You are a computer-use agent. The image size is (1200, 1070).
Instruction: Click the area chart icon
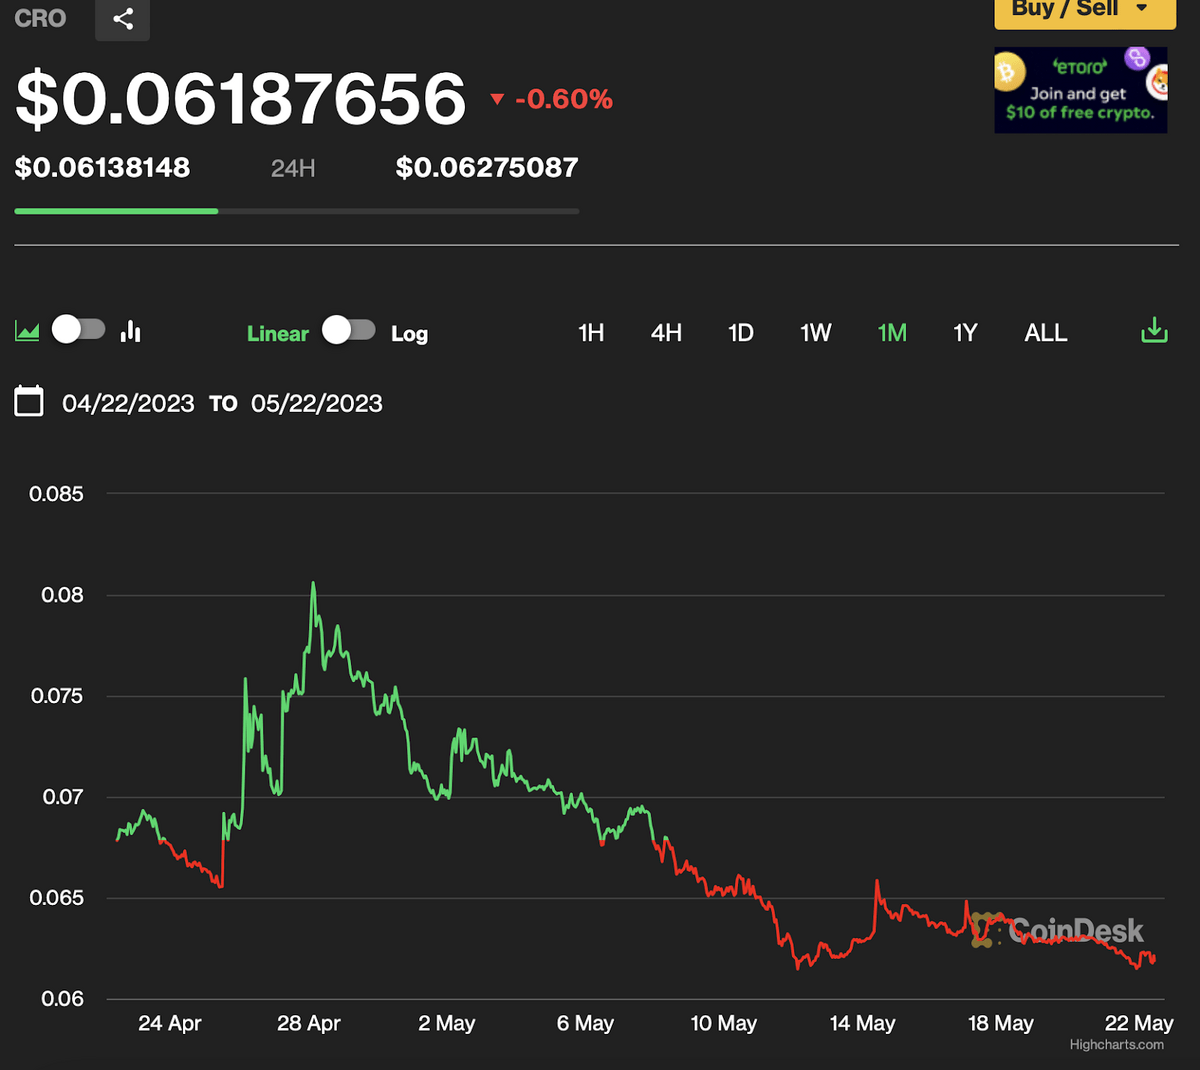click(27, 331)
